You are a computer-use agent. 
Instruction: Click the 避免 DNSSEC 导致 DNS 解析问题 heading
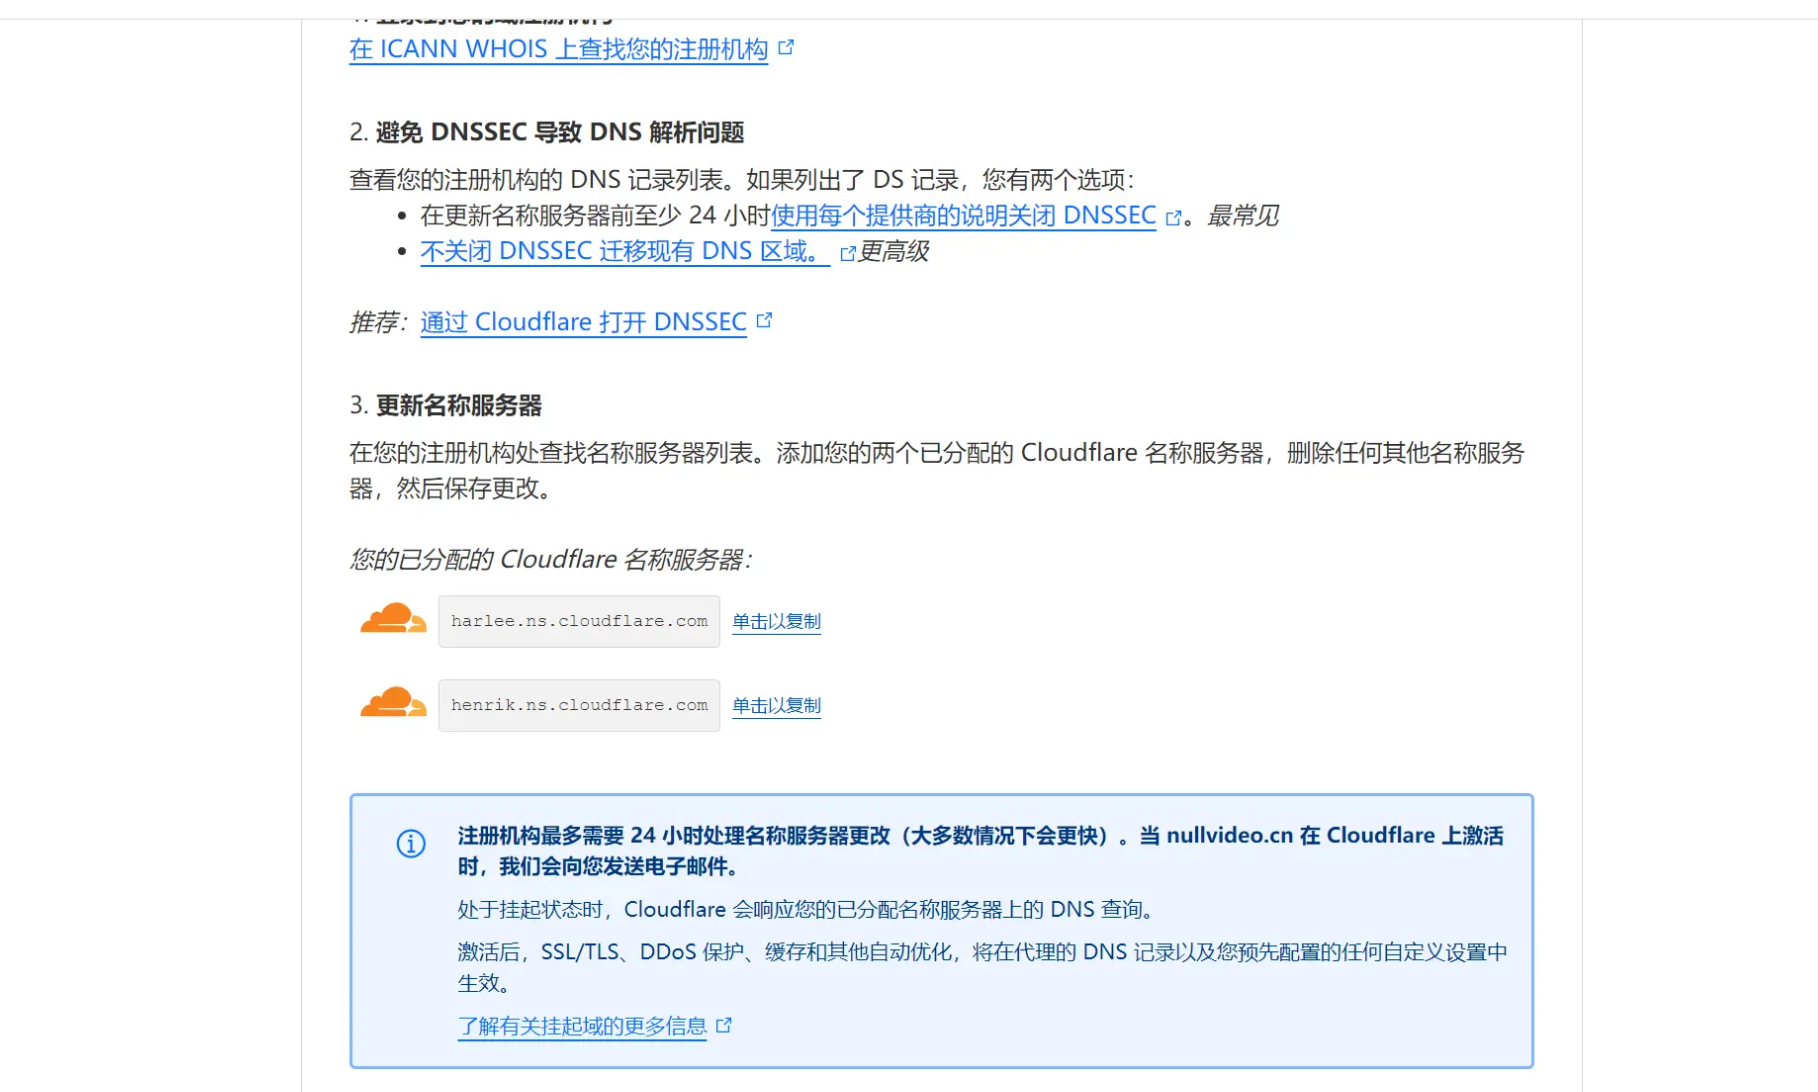pyautogui.click(x=559, y=132)
